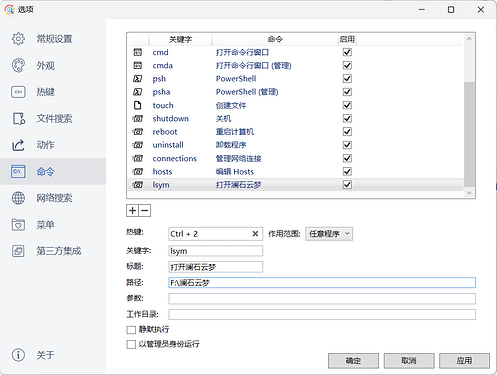Viewport: 497px width, 375px height.
Task: Disable the lsym command checkbox
Action: [347, 185]
